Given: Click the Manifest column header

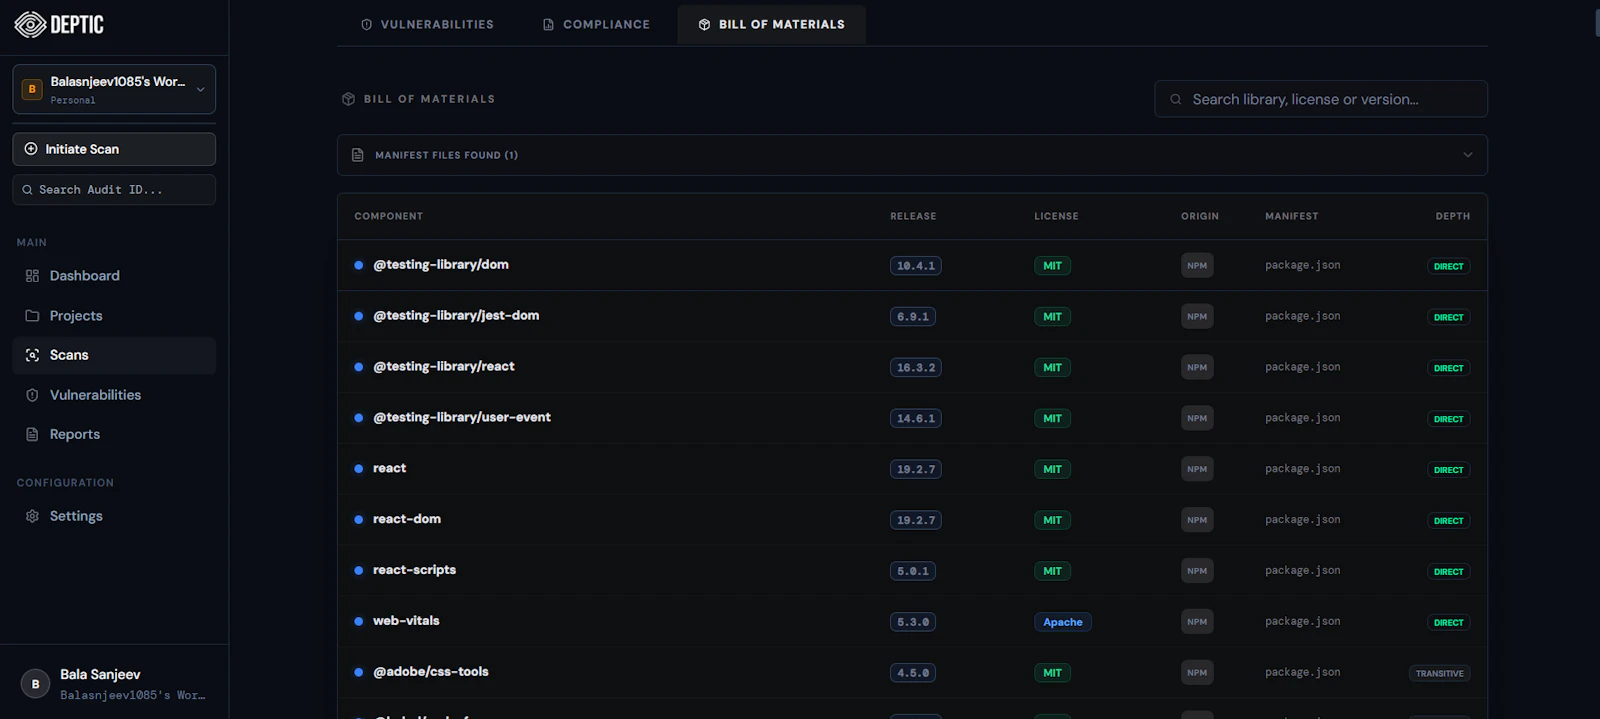Looking at the screenshot, I should coord(1291,216).
